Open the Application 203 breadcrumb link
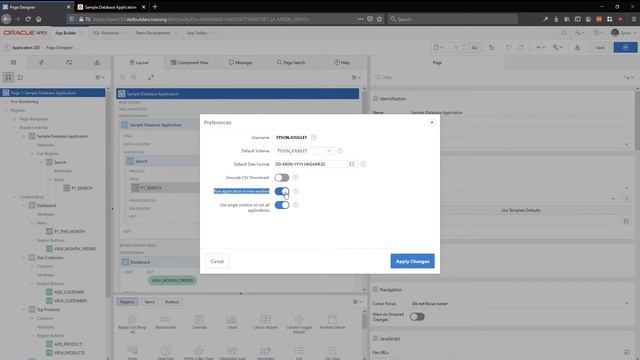Screen dimensions: 640x360 [26, 47]
